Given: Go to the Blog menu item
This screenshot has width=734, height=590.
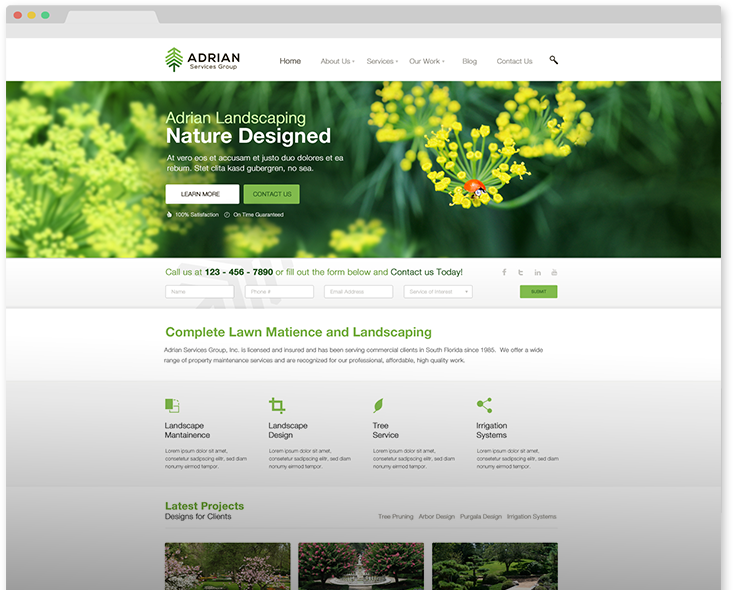Looking at the screenshot, I should (x=469, y=61).
